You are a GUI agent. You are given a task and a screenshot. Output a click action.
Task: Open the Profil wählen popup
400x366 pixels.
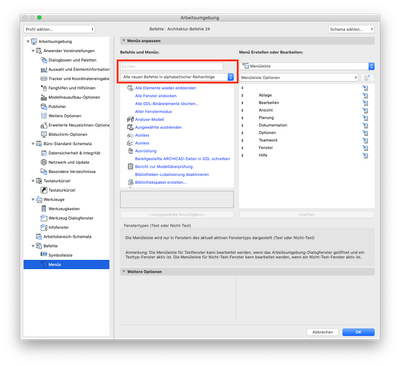pos(59,29)
